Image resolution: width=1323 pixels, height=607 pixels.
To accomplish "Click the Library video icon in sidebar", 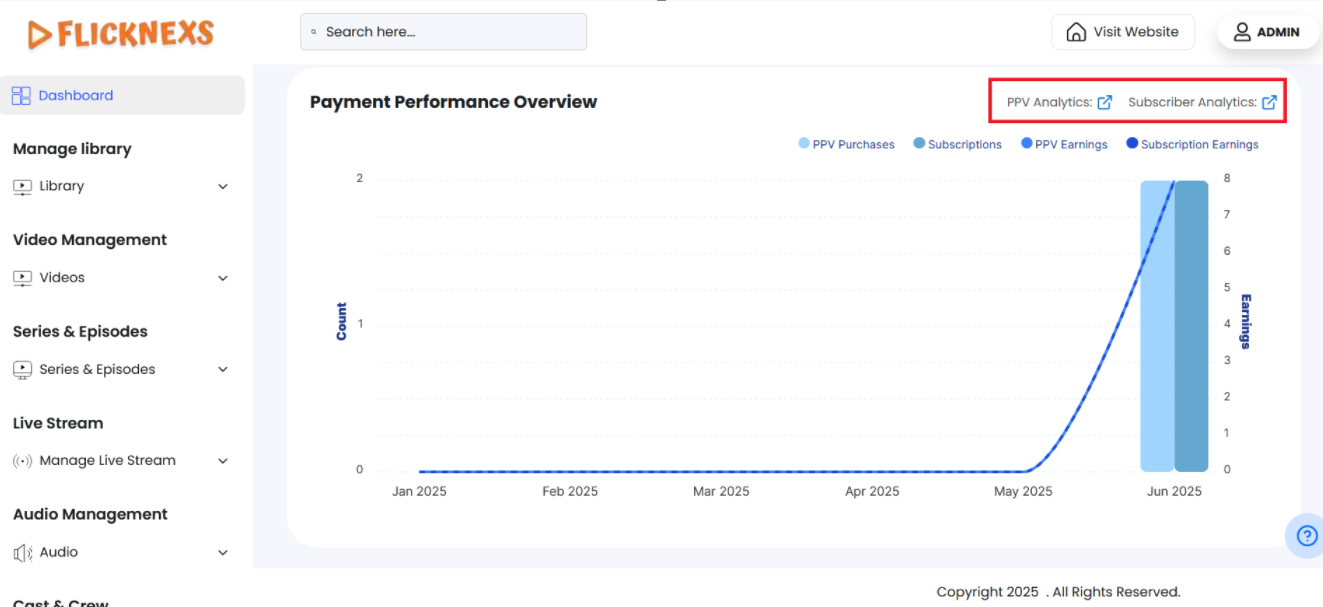I will tap(22, 187).
